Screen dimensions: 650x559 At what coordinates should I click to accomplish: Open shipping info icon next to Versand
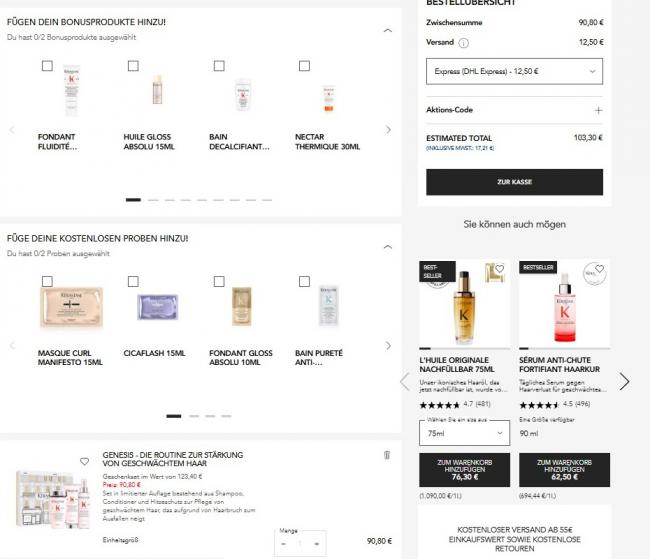pos(463,43)
